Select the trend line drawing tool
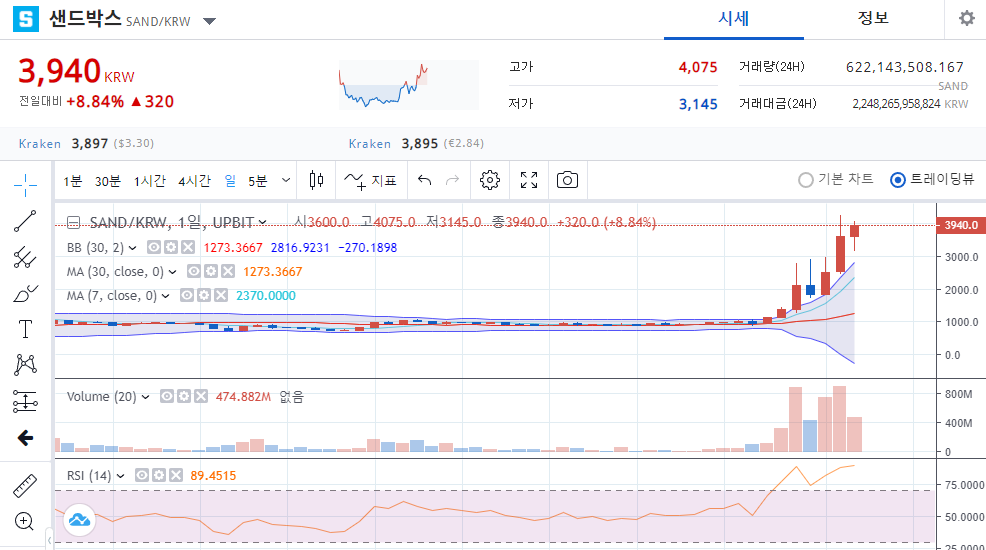986x550 pixels. click(x=25, y=221)
